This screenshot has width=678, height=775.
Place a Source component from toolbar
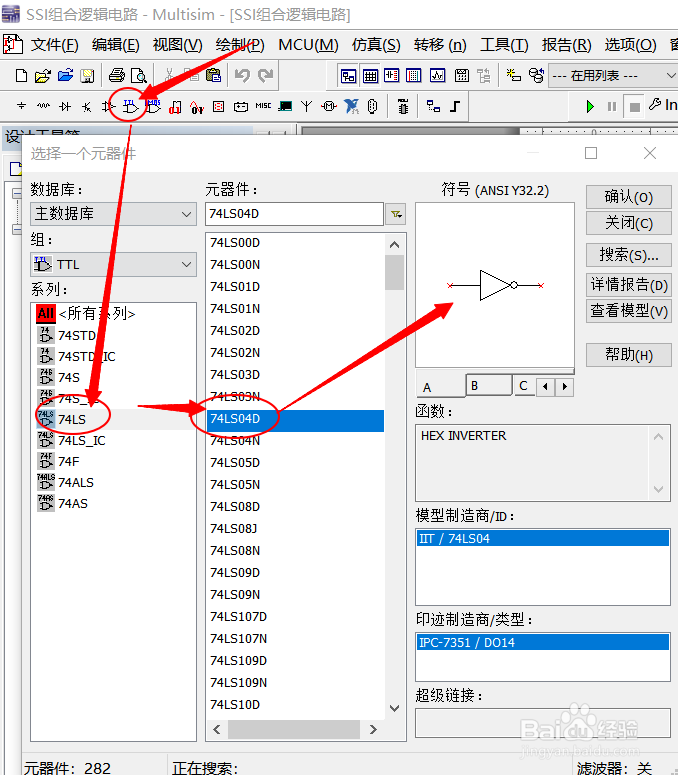point(21,106)
